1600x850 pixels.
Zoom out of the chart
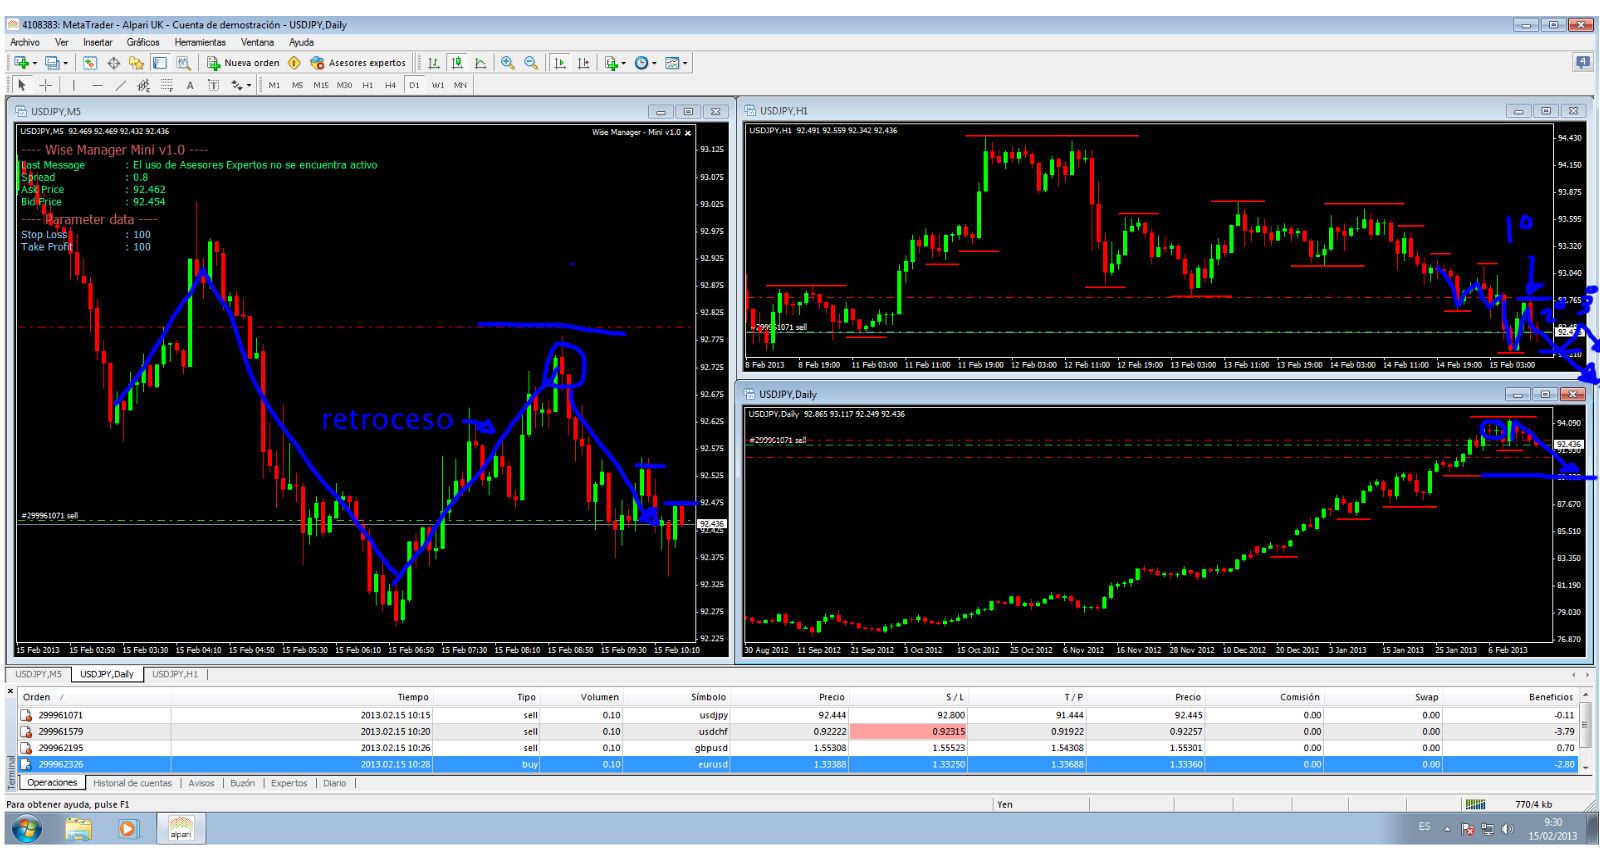(531, 62)
